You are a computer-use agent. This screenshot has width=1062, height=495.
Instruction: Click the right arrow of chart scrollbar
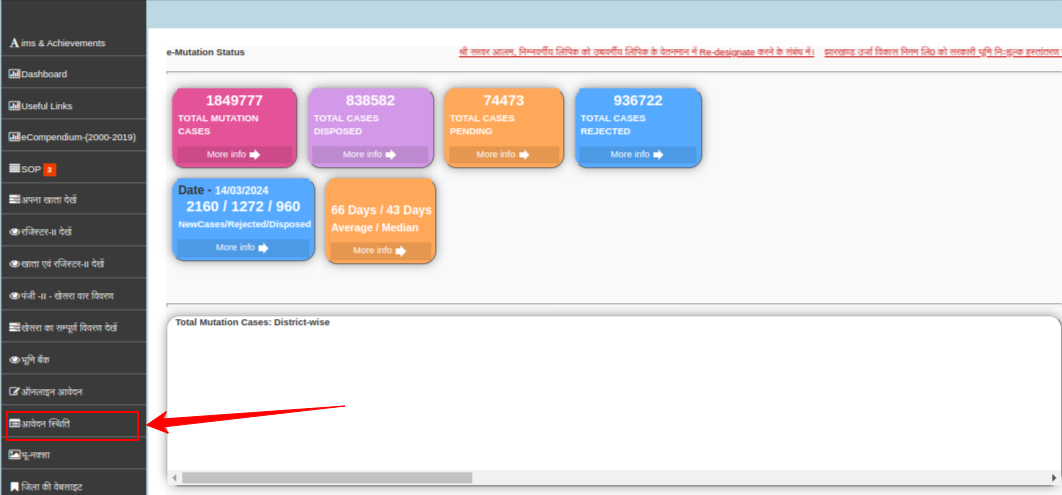(x=1054, y=478)
